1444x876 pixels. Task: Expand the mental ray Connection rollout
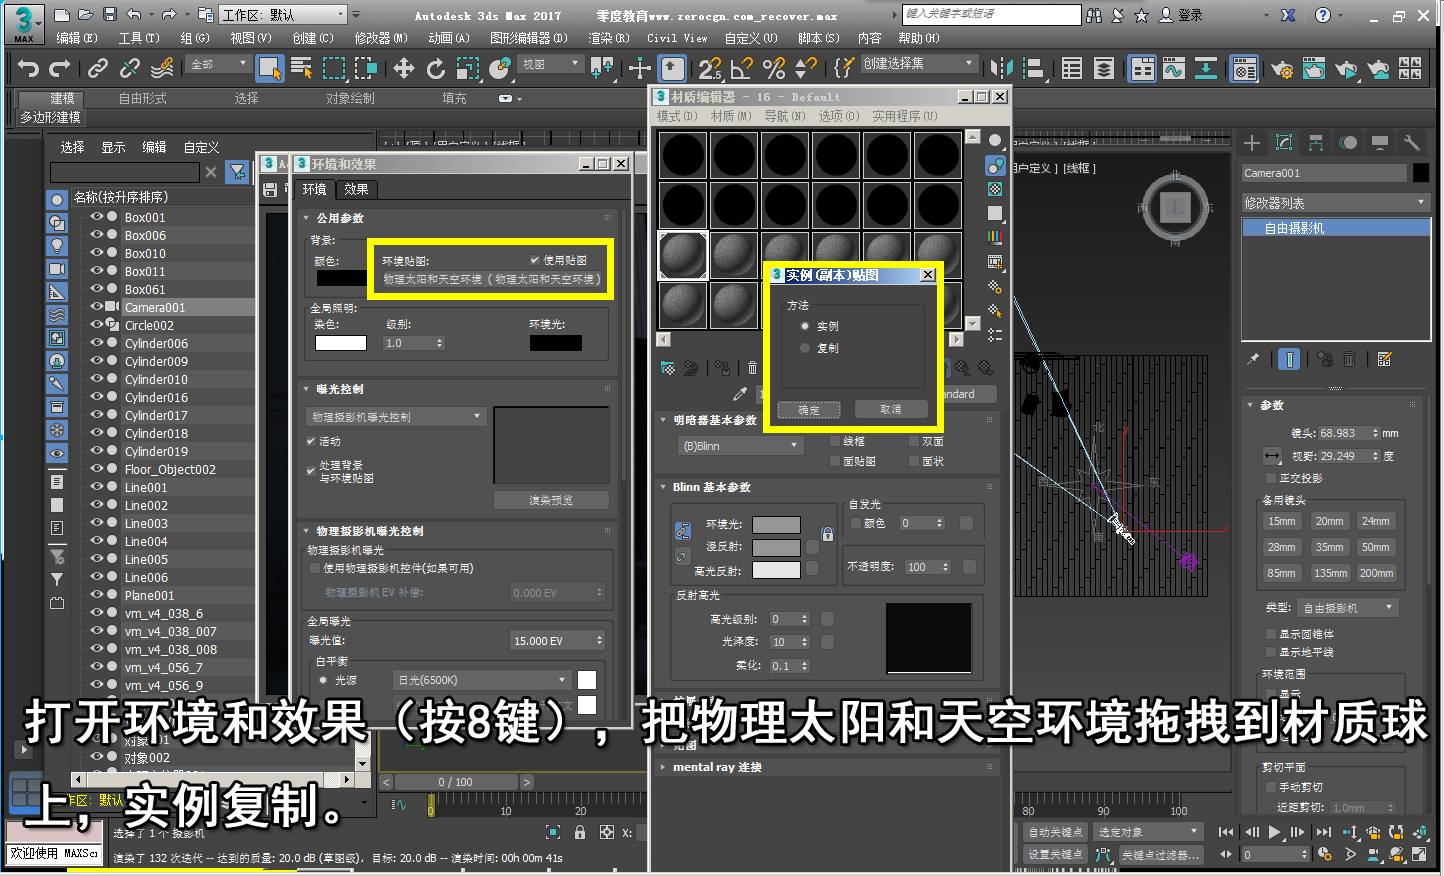(716, 767)
